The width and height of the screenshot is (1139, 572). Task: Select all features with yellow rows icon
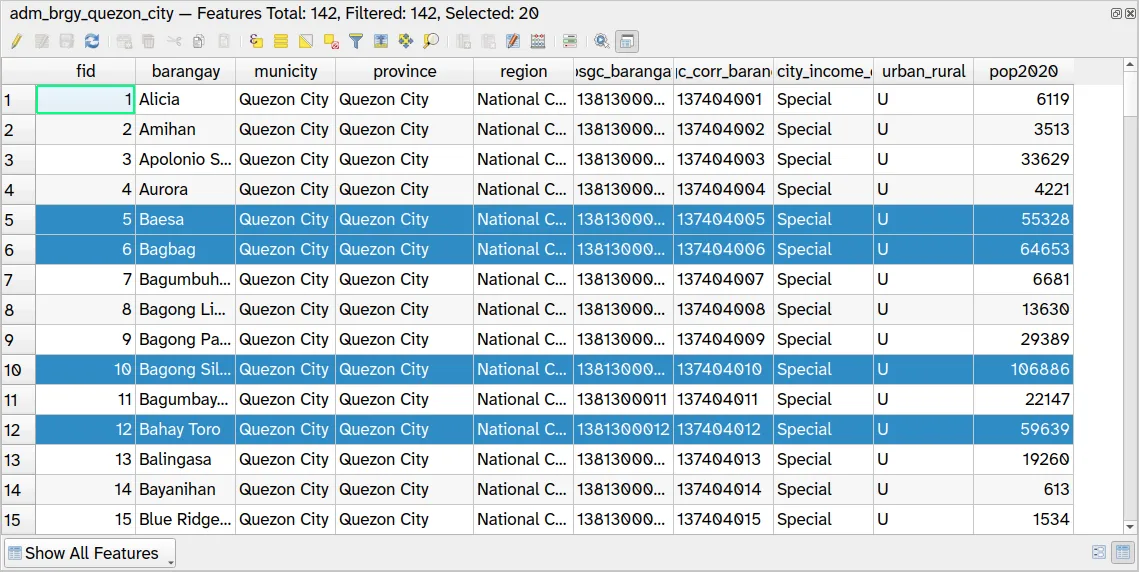280,41
